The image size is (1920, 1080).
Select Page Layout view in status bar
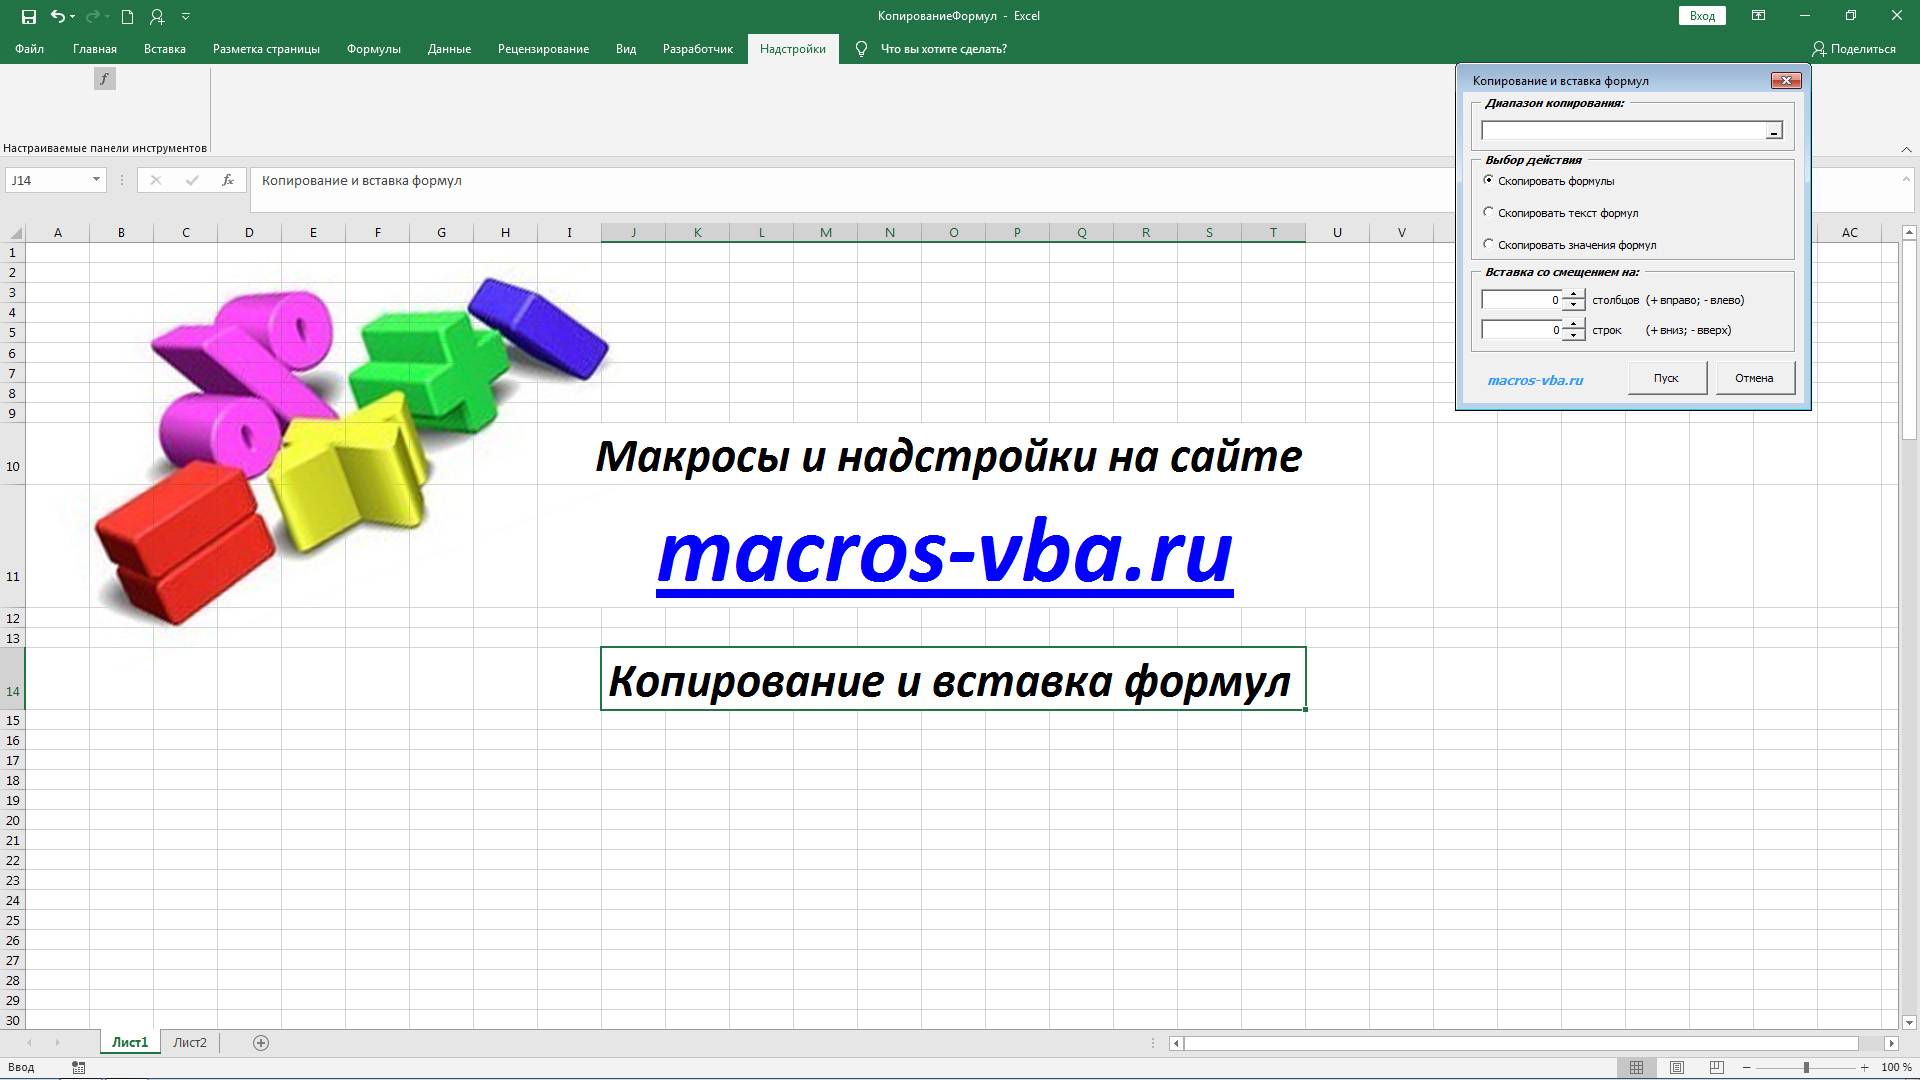pyautogui.click(x=1676, y=1066)
